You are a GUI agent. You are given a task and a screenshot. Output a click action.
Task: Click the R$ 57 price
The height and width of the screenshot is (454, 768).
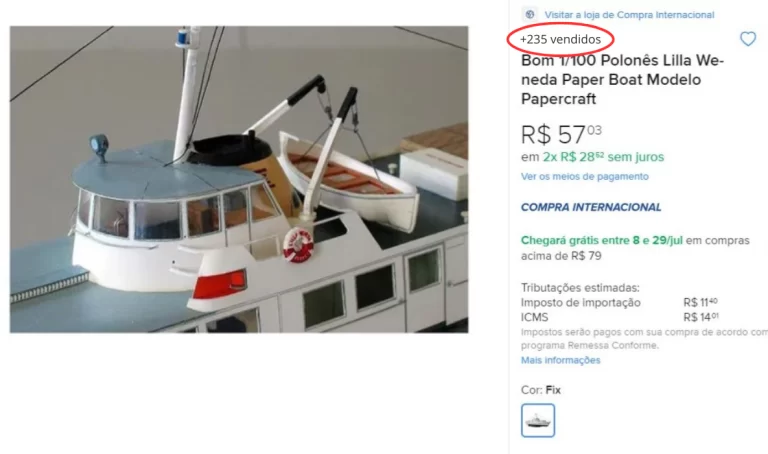coord(561,134)
